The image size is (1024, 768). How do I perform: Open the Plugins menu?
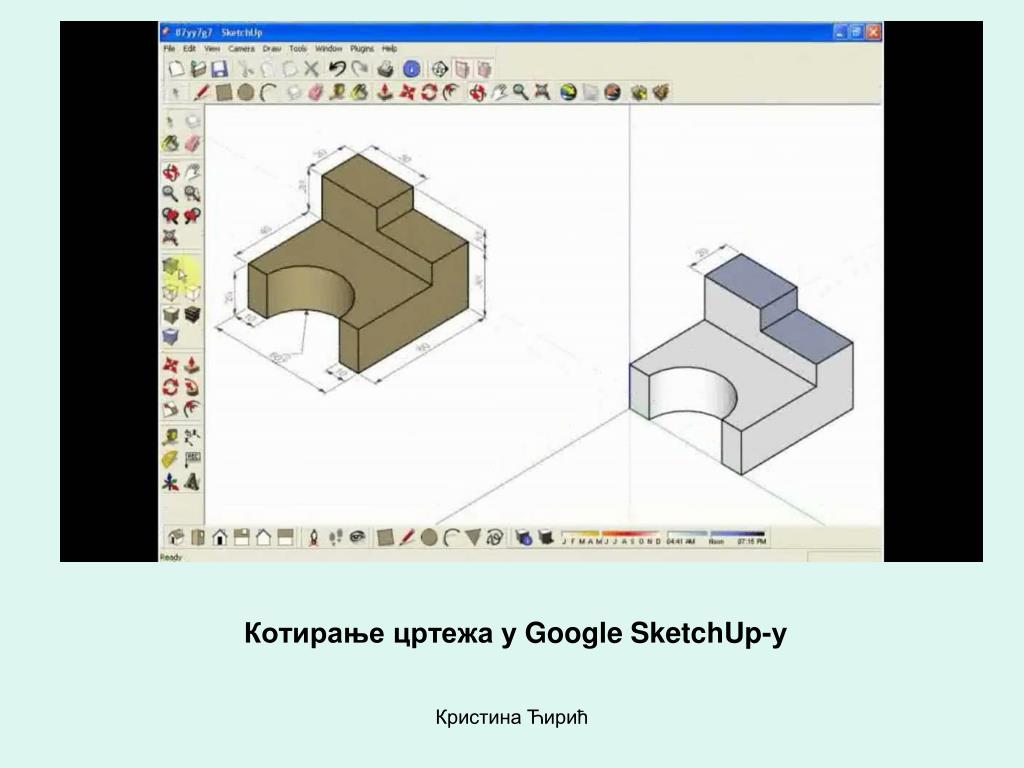[x=362, y=49]
